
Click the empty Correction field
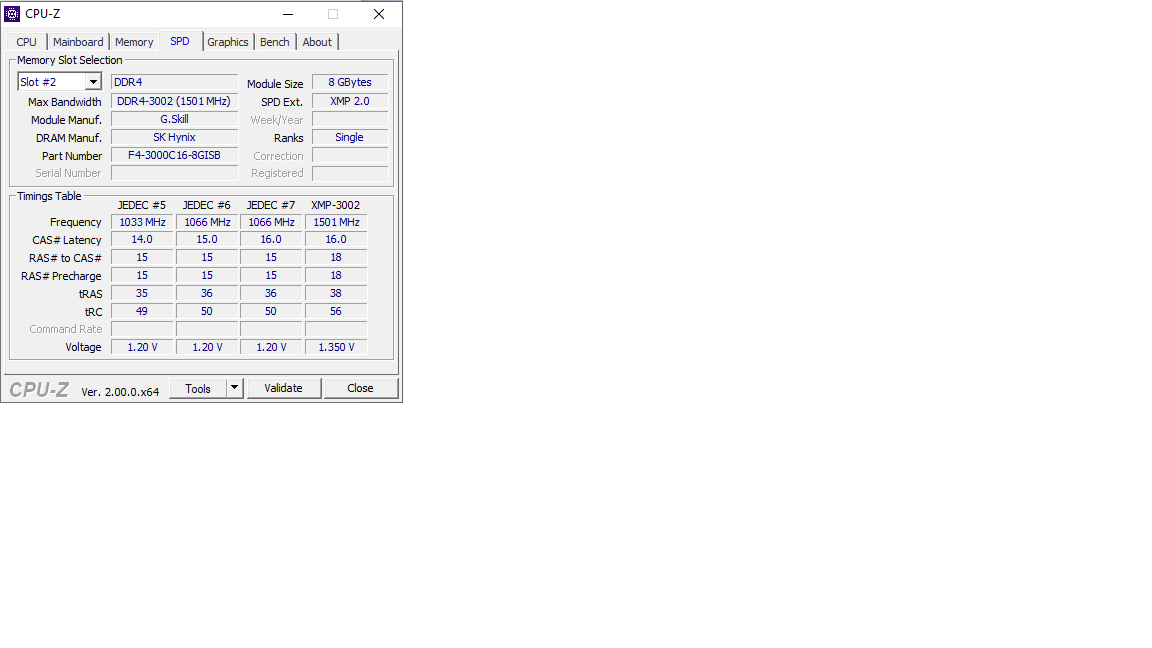[x=350, y=155]
